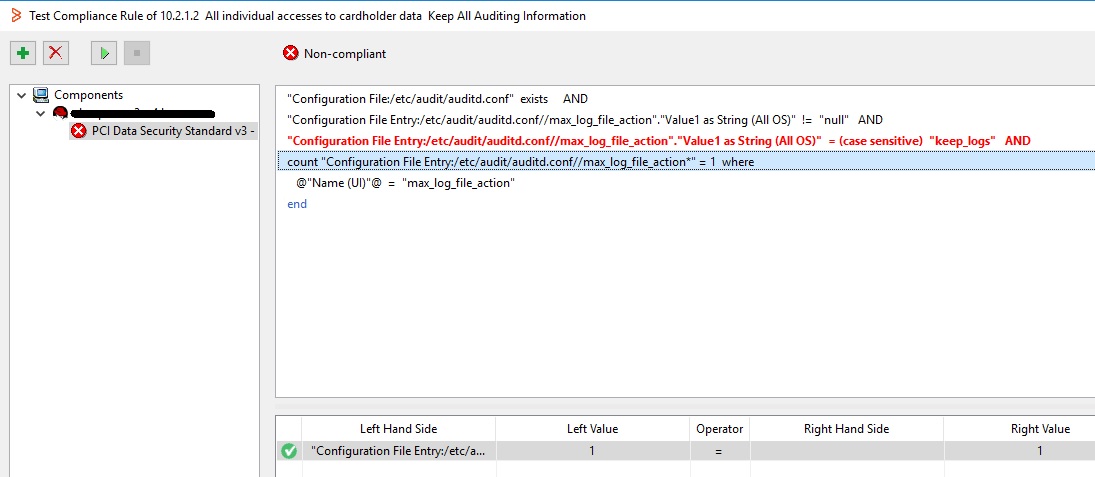Select the red failed keep_logs condition line
Viewport: 1095px width, 477px height.
[x=658, y=141]
